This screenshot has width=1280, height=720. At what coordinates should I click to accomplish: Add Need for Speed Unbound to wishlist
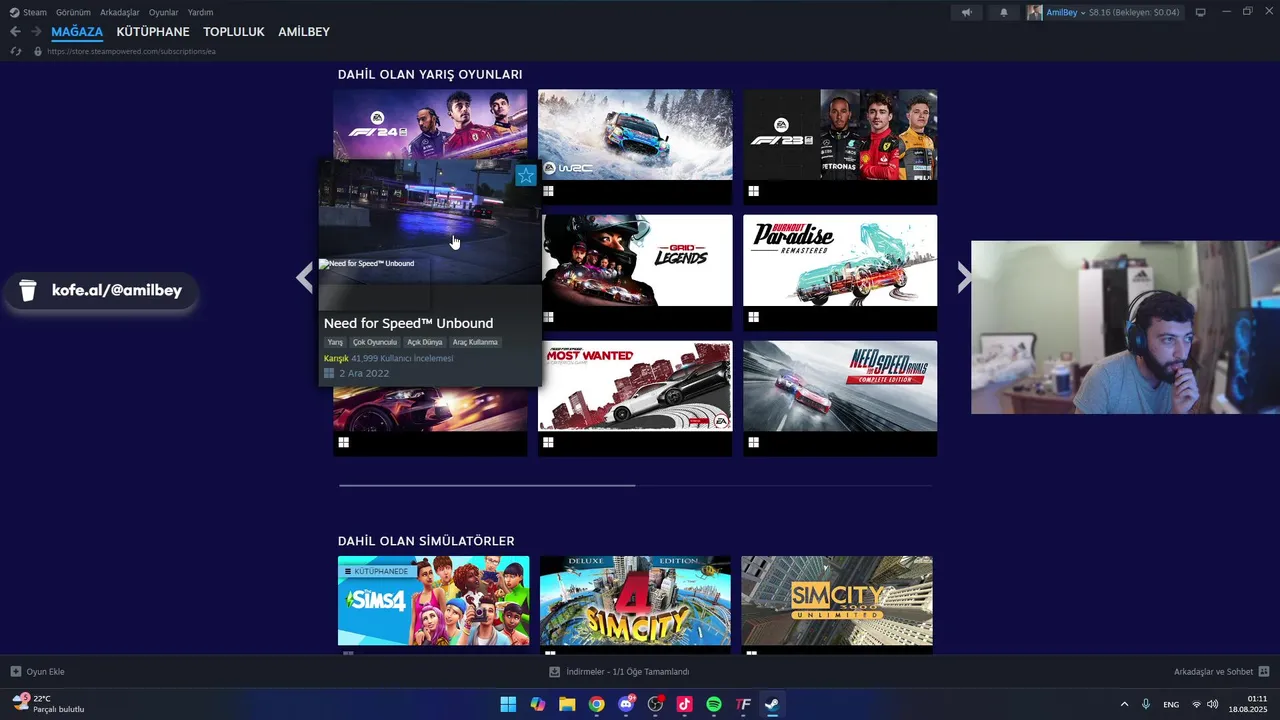526,176
